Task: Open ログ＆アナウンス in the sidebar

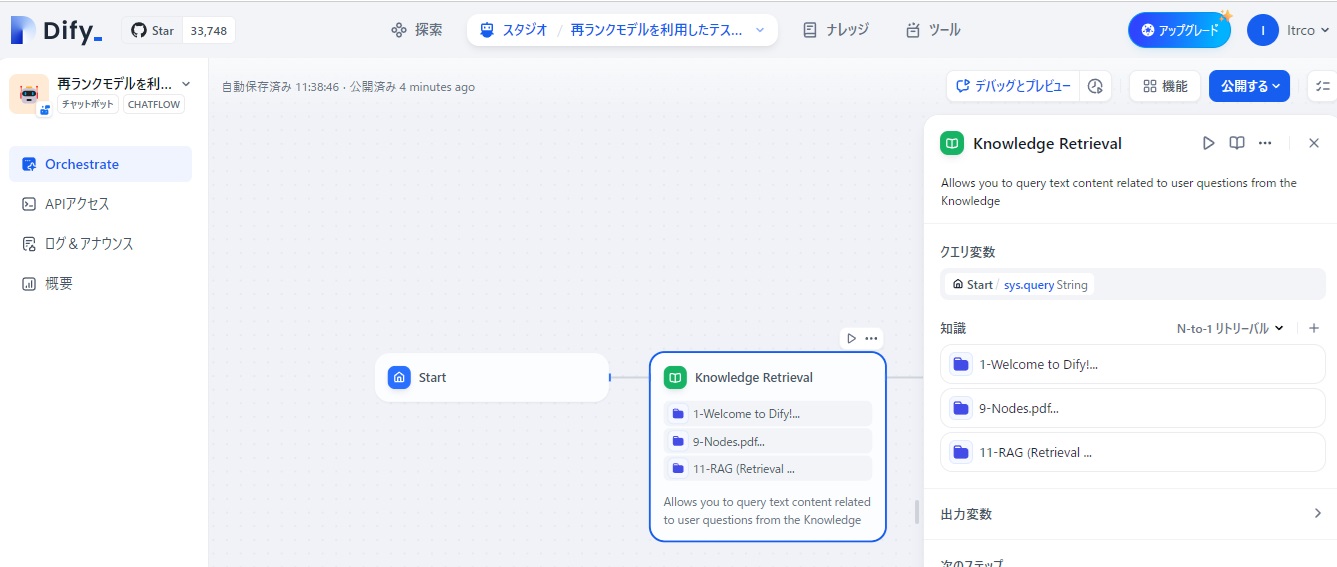Action: 100,244
